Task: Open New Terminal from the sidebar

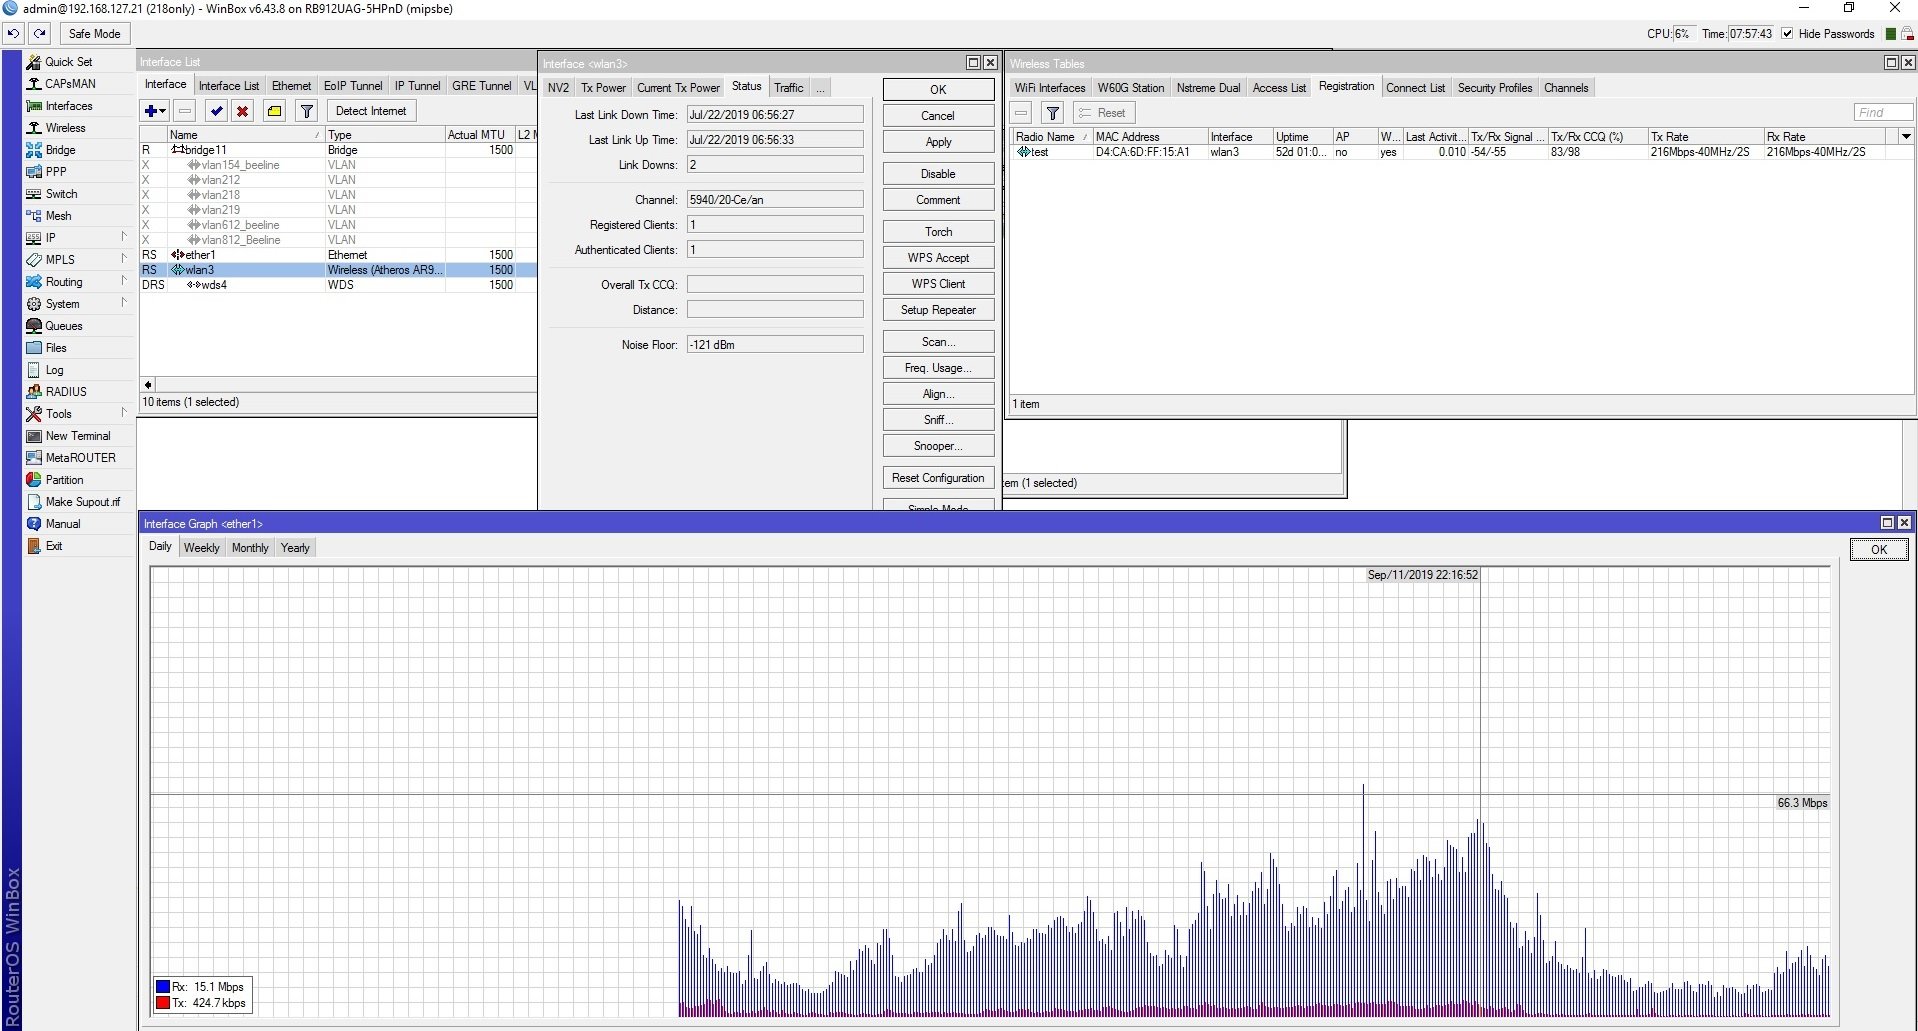Action: tap(77, 436)
